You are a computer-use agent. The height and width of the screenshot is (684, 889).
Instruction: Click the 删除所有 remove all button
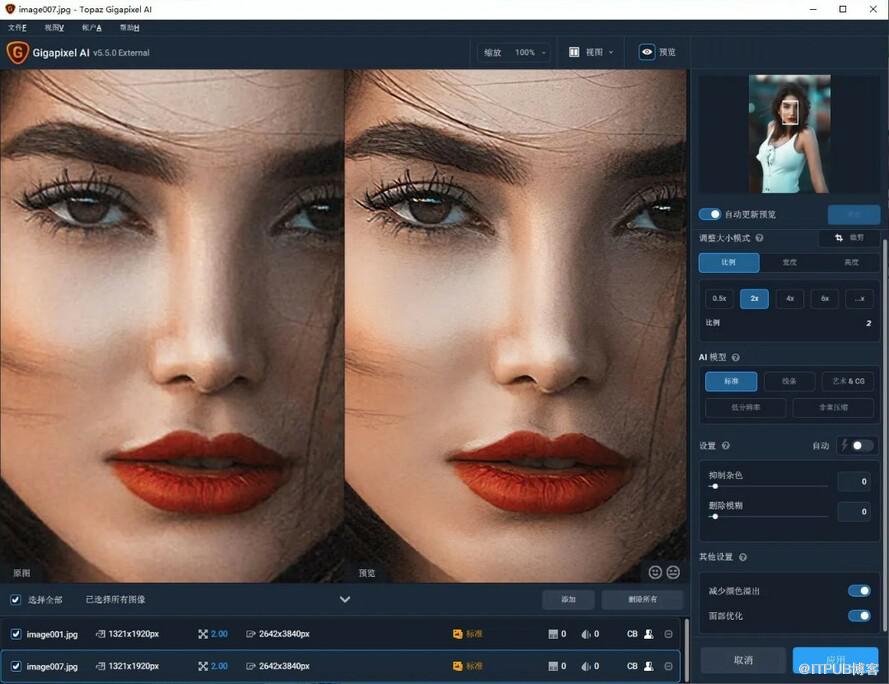point(642,599)
